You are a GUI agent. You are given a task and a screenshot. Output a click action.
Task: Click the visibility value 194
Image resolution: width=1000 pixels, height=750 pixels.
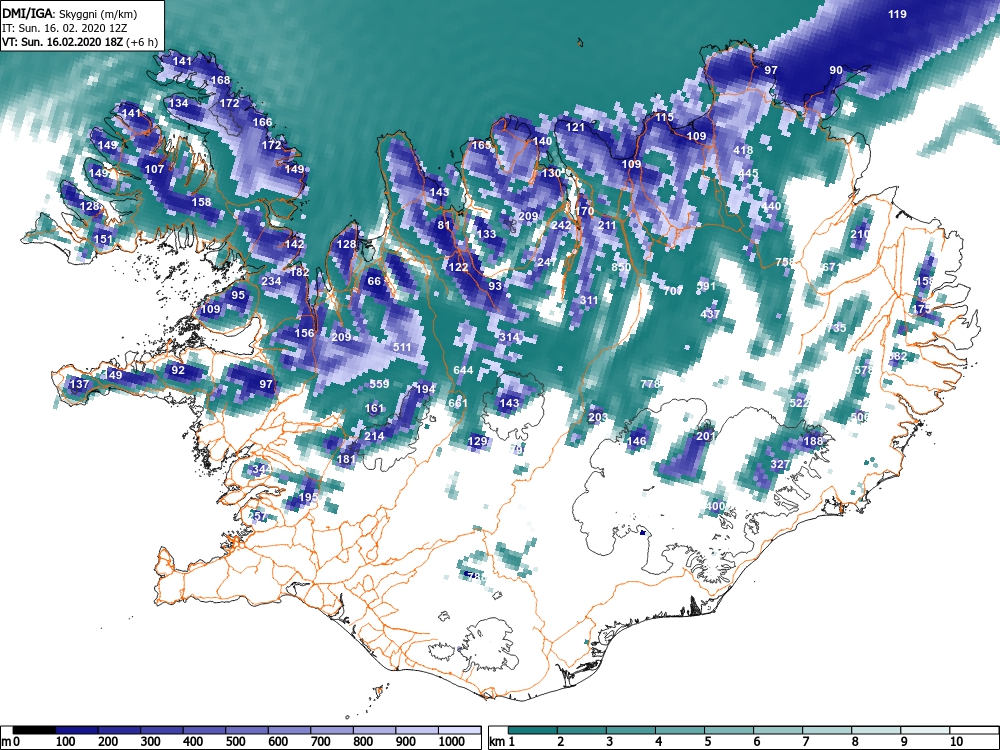pos(425,389)
